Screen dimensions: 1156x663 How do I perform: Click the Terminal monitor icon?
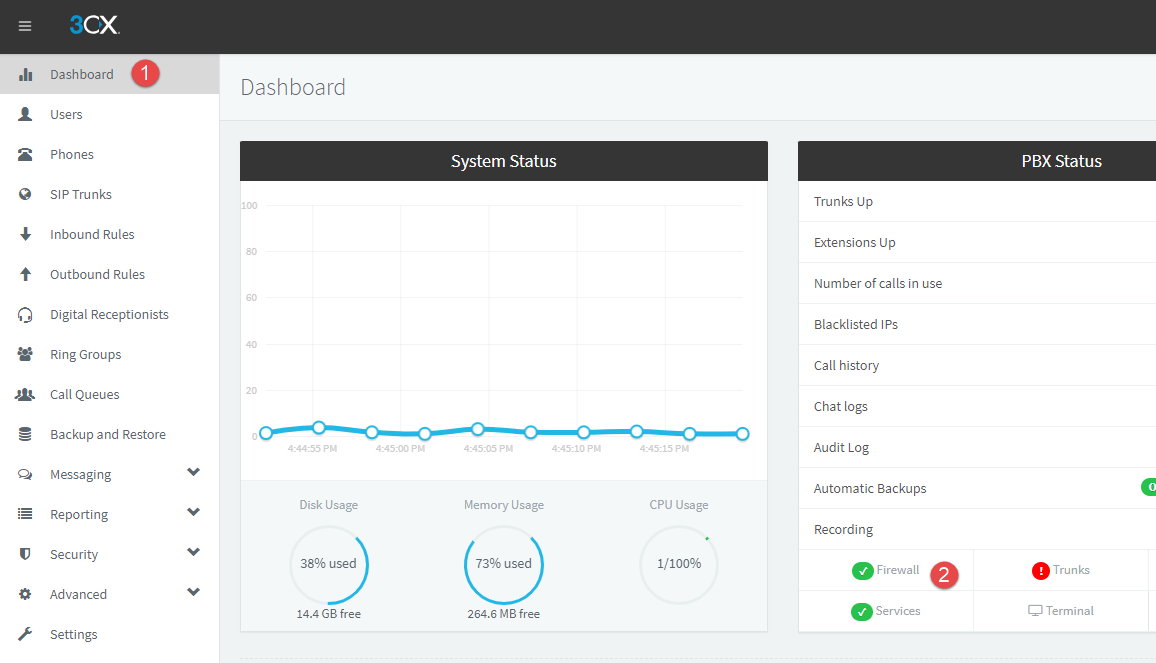(1035, 611)
